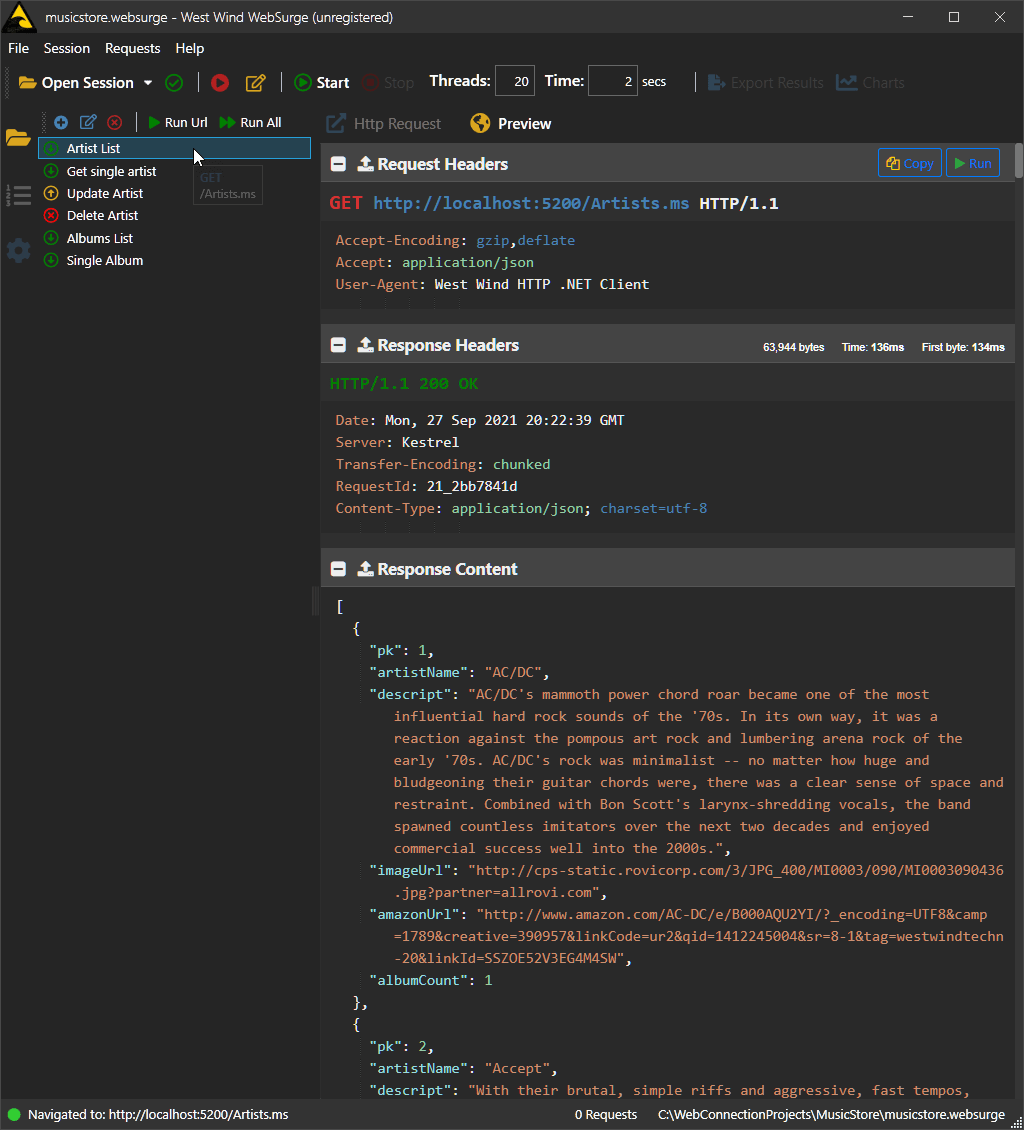Open the Requests menu

click(132, 48)
